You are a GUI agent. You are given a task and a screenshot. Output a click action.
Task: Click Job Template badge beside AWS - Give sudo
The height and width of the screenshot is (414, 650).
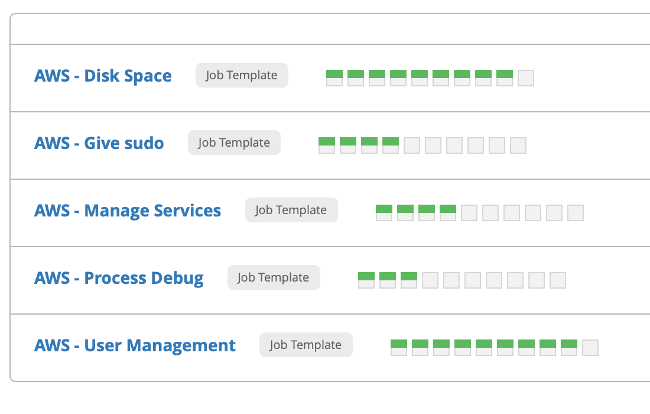pyautogui.click(x=234, y=143)
